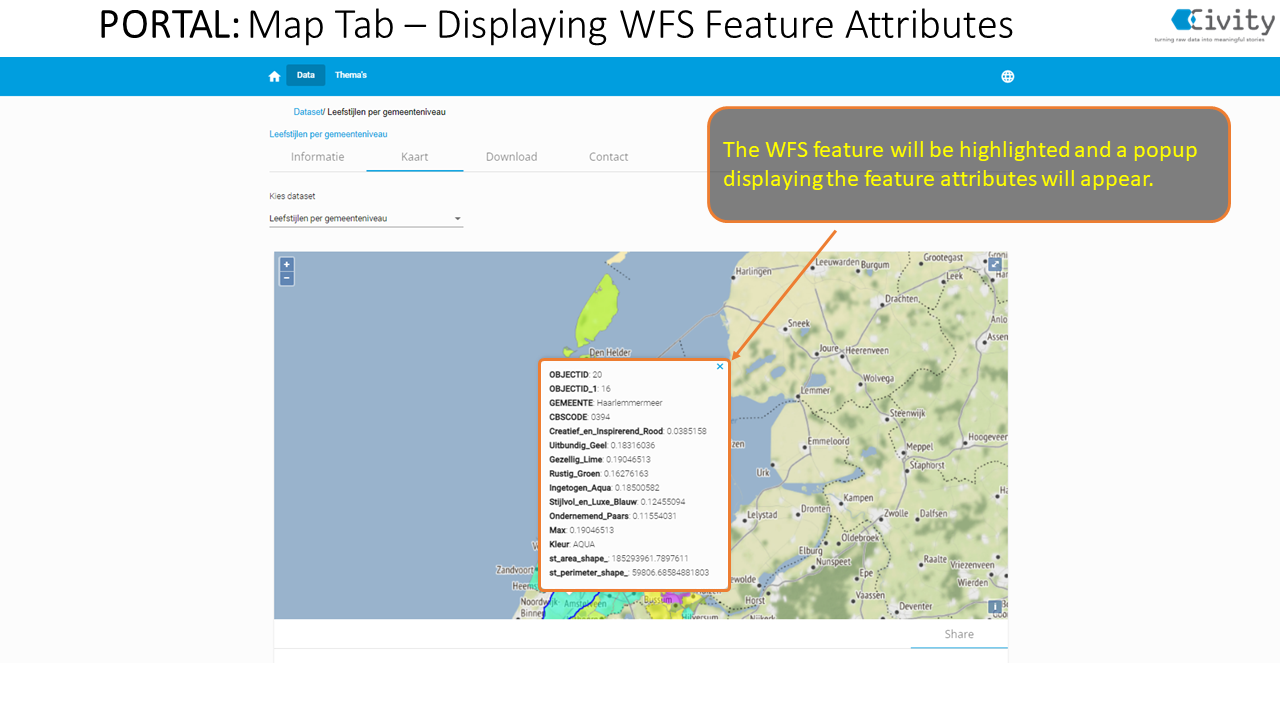Open the globe language selector
This screenshot has height=720, width=1280.
coord(1007,76)
